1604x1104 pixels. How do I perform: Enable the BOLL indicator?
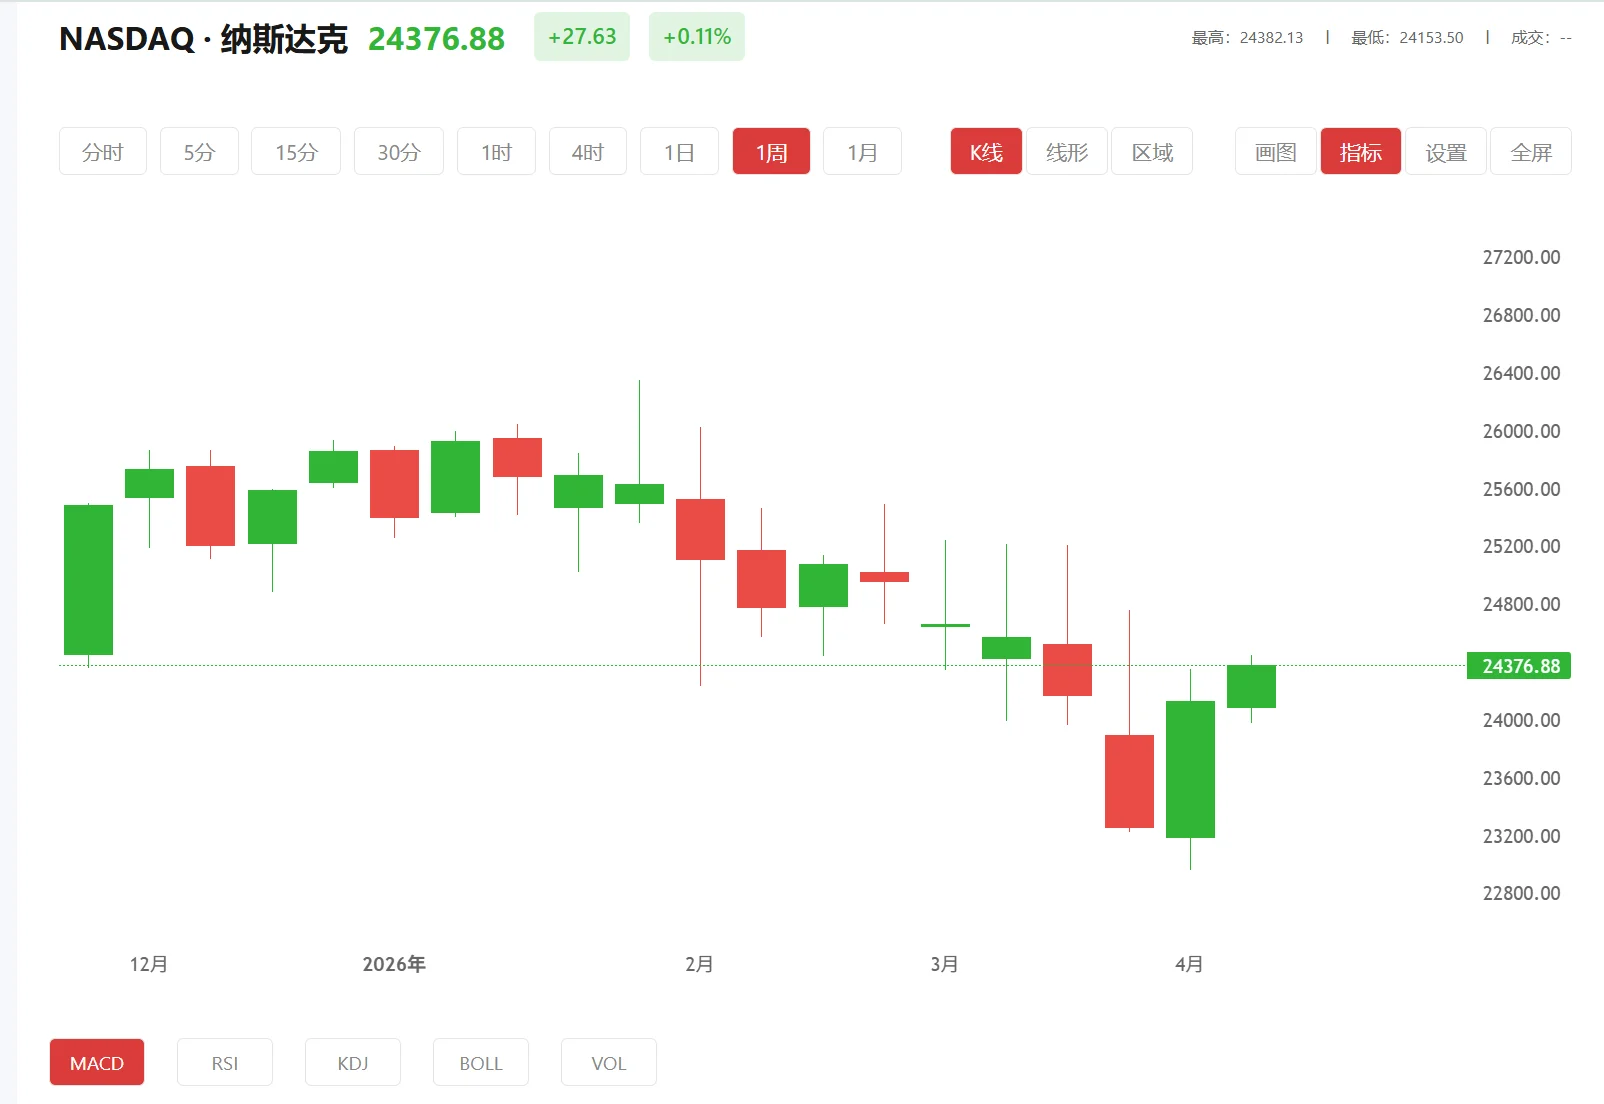tap(480, 1062)
